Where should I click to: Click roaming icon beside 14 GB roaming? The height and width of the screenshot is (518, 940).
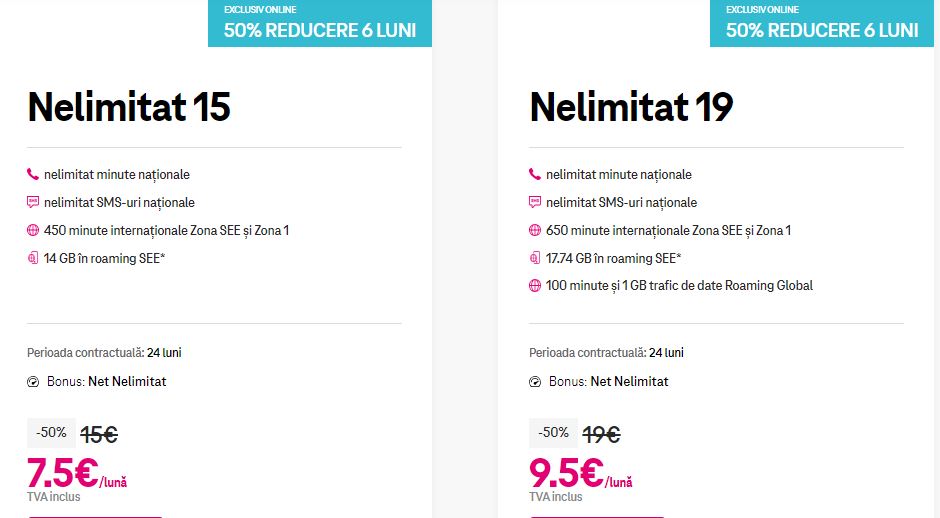tap(33, 258)
